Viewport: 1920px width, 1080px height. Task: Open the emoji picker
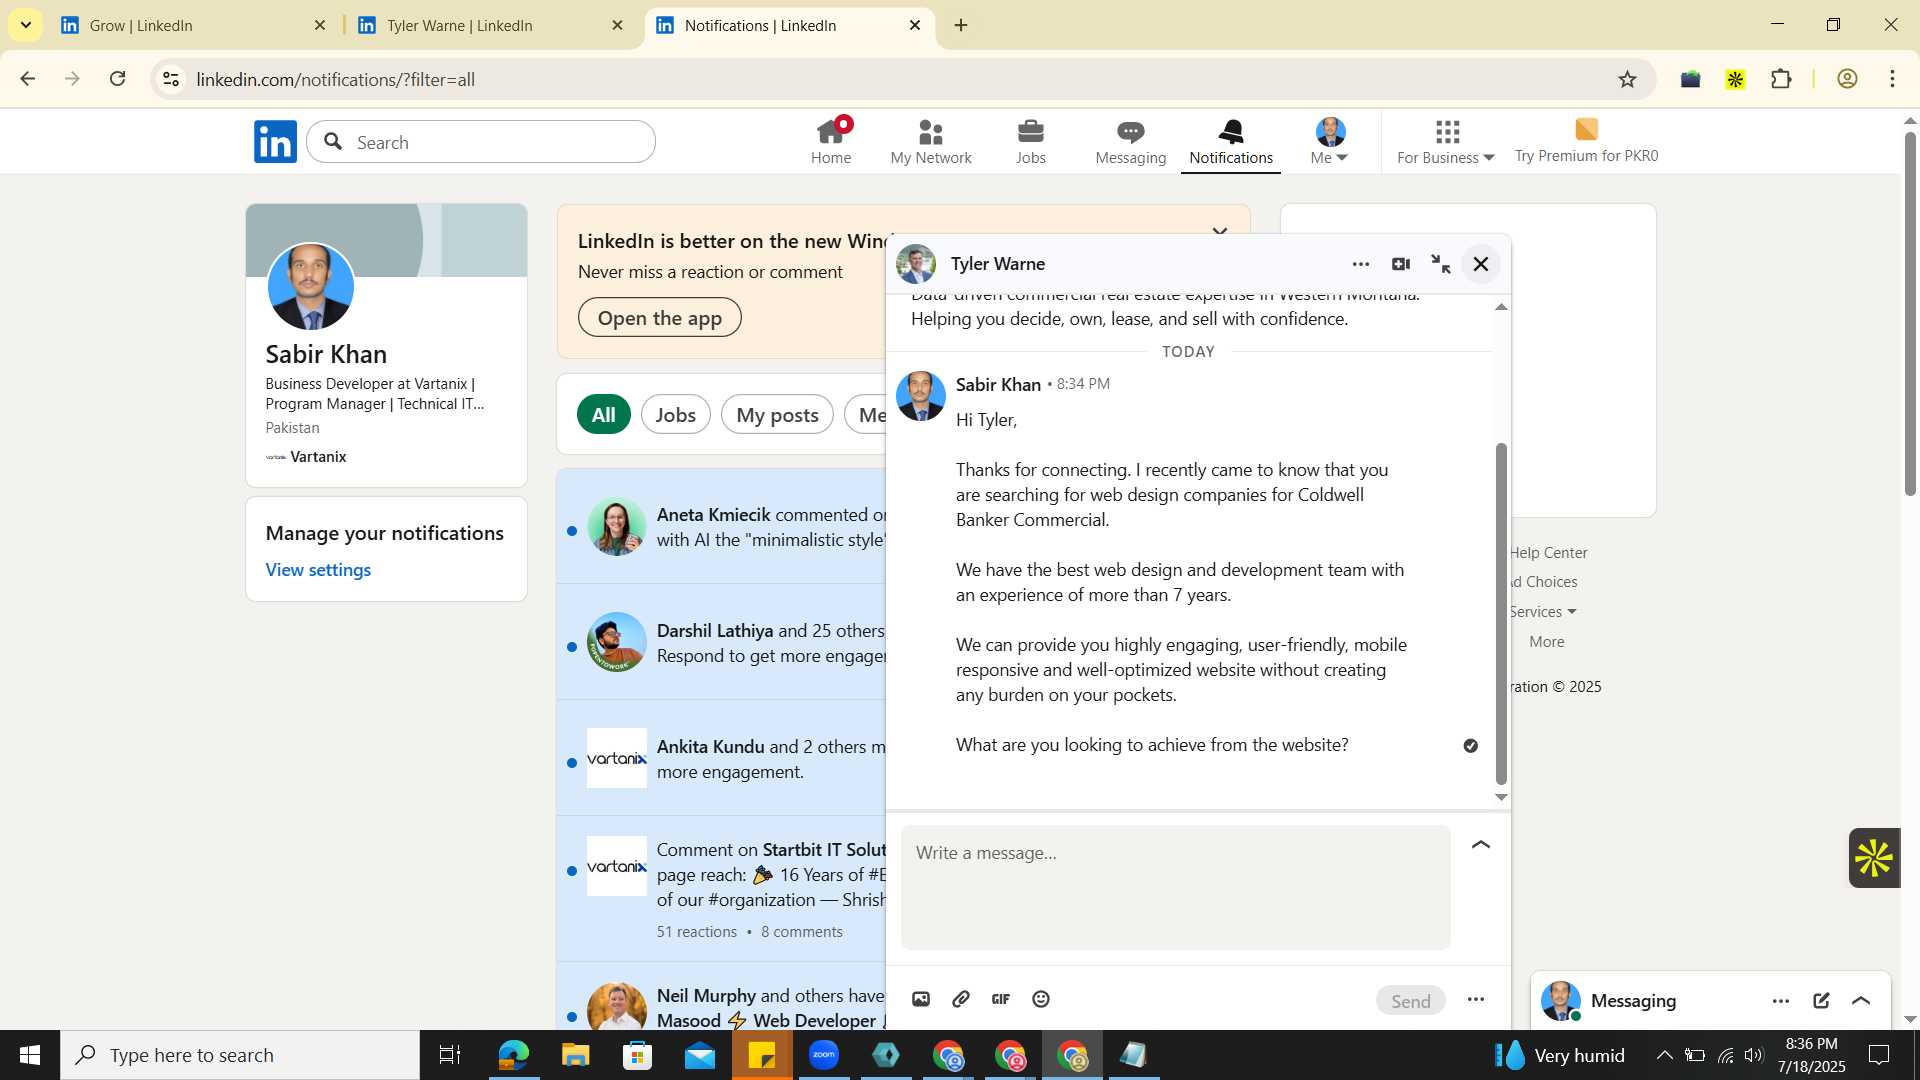click(1041, 999)
